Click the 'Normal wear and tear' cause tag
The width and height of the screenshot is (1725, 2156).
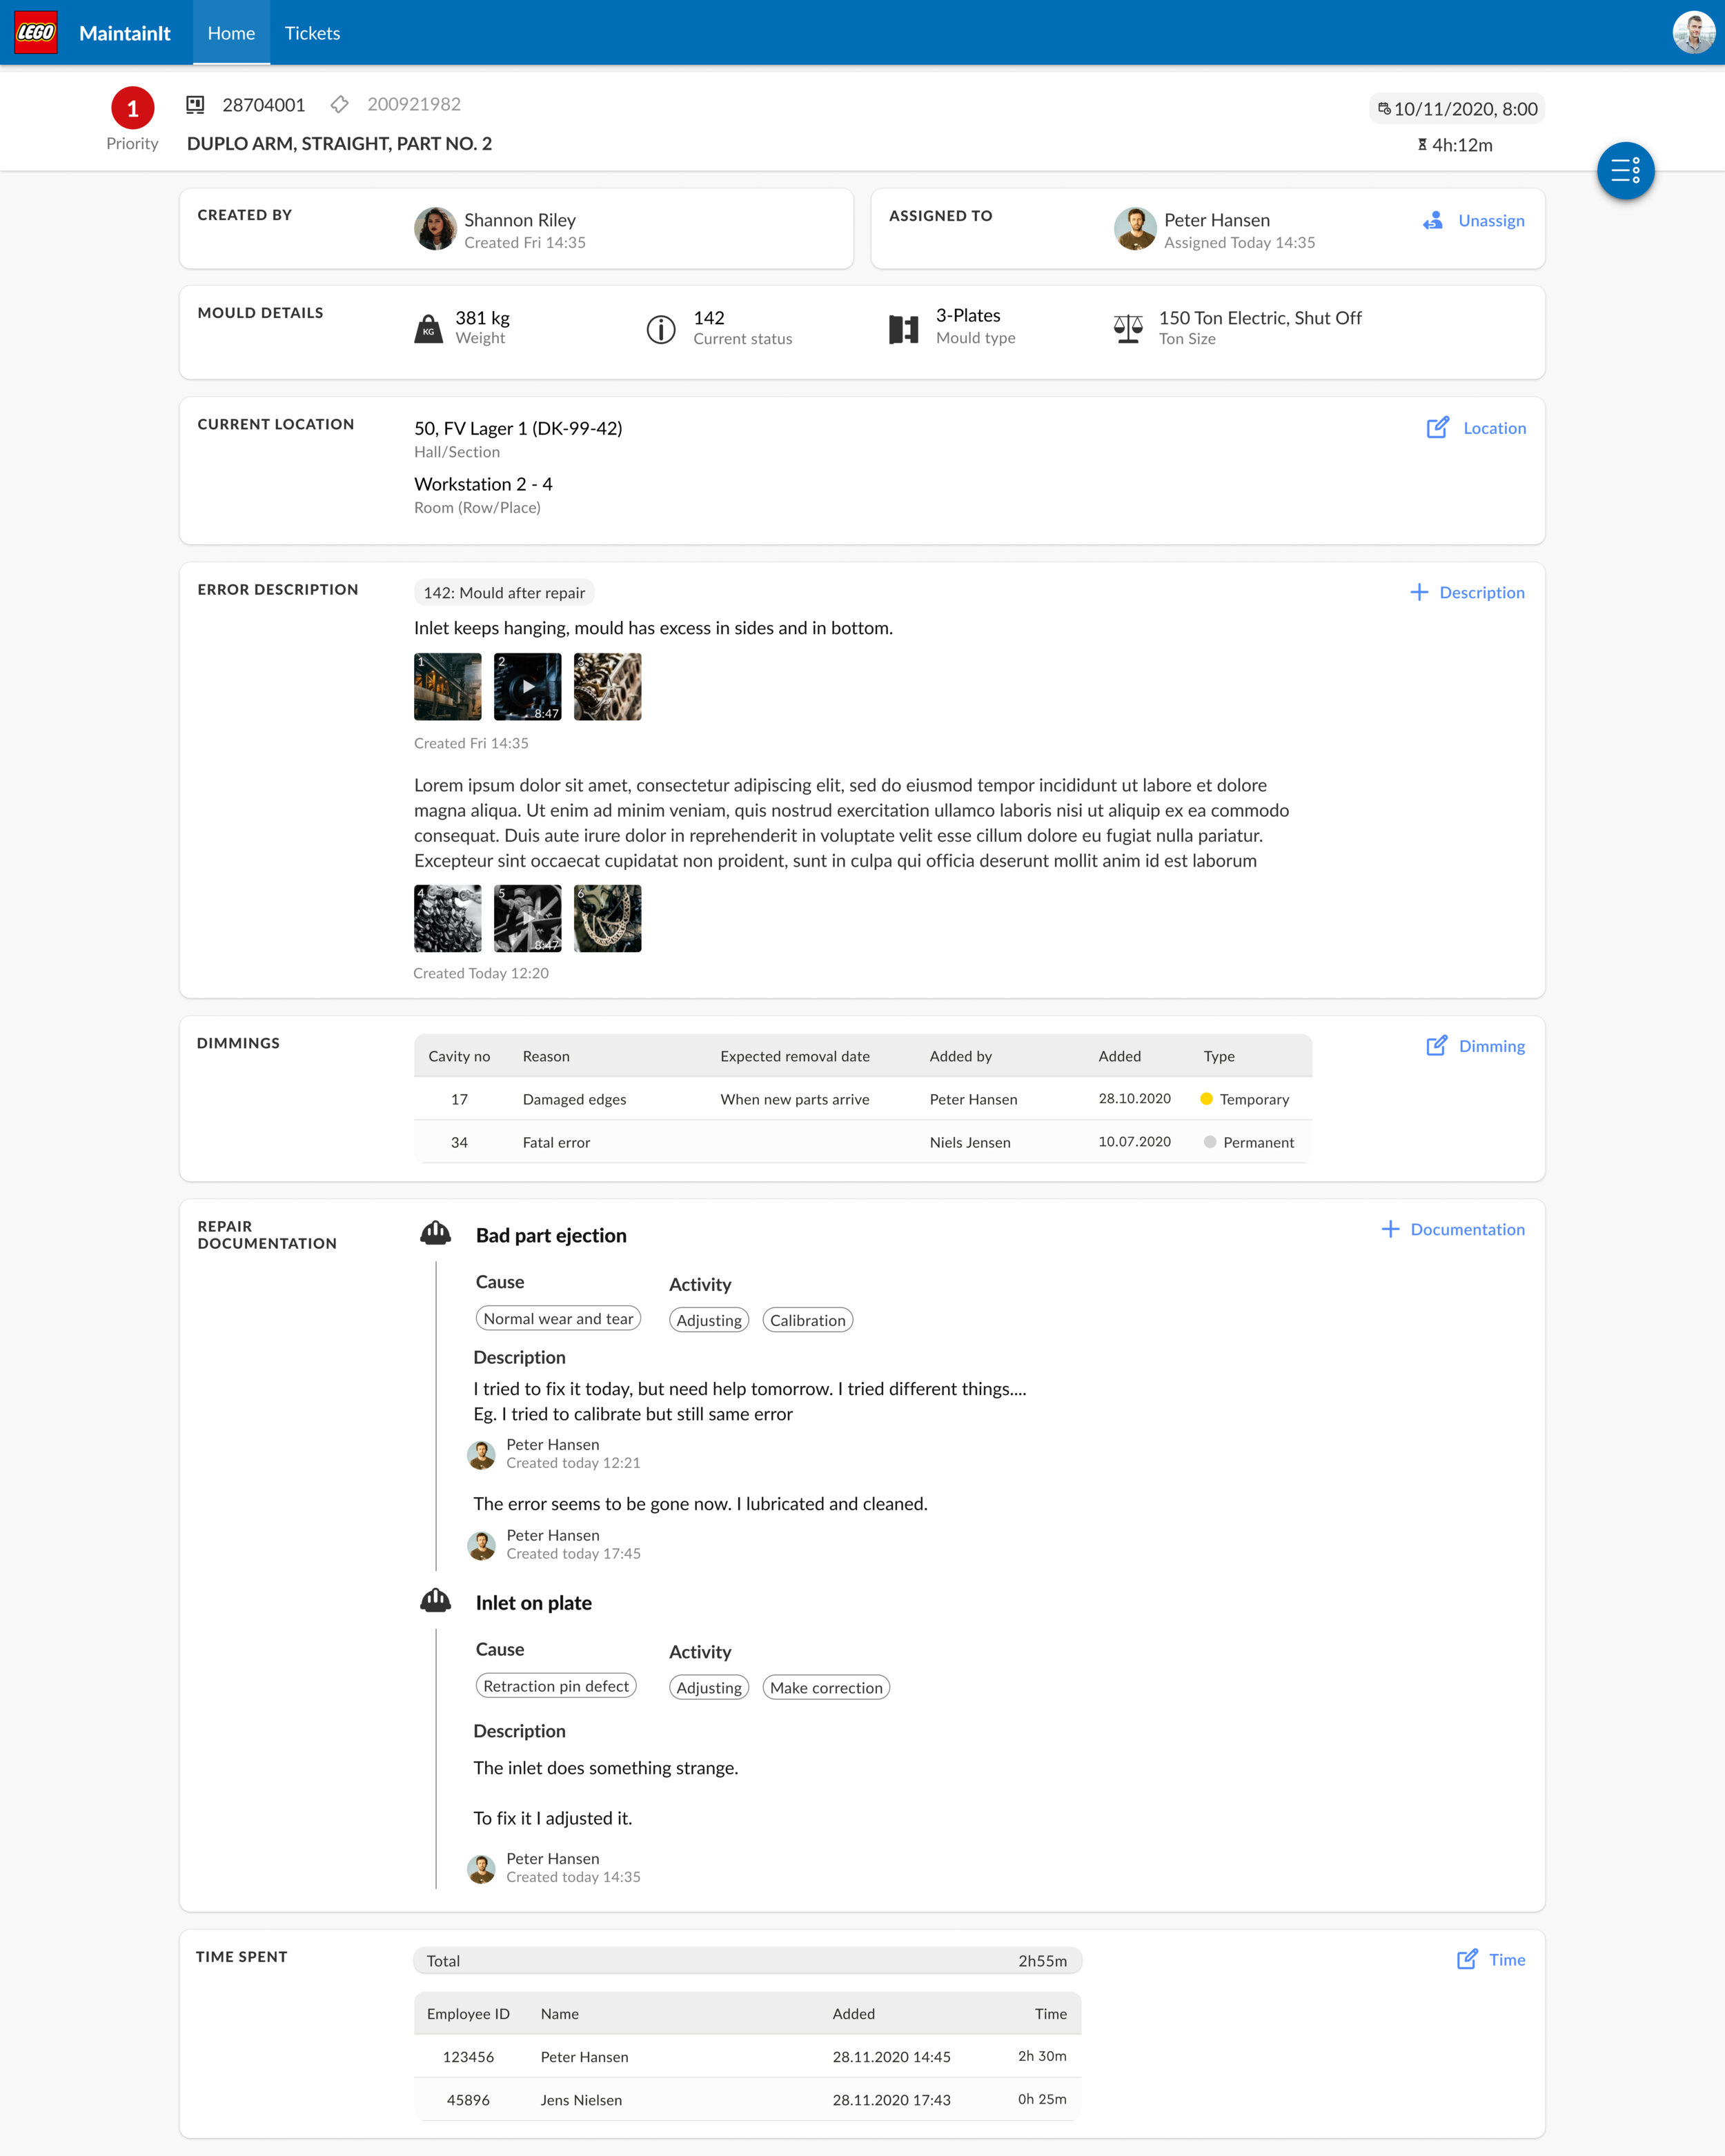(x=558, y=1319)
